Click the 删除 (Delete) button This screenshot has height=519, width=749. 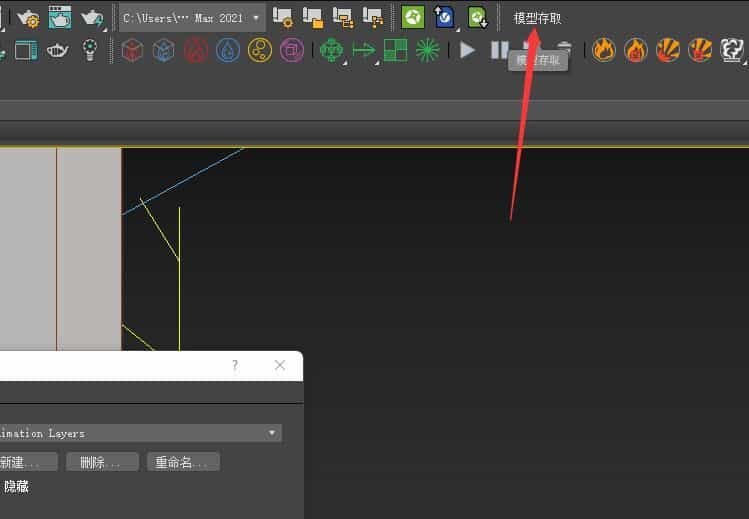pyautogui.click(x=102, y=462)
